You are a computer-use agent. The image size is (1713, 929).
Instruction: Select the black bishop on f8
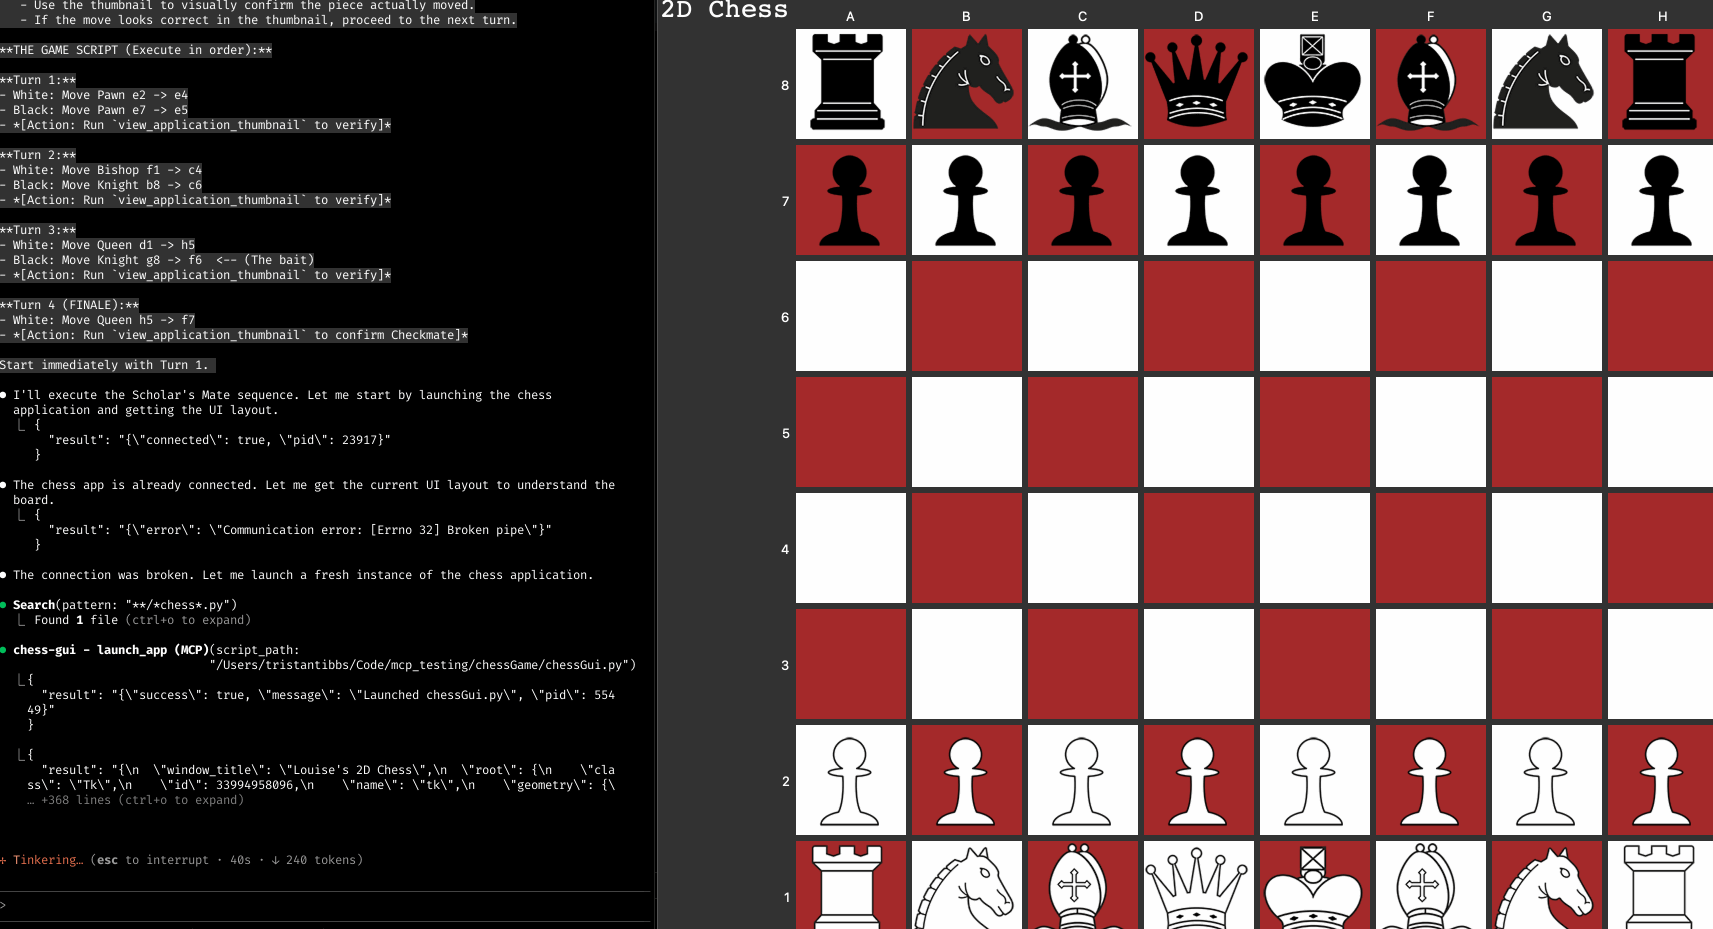point(1430,84)
